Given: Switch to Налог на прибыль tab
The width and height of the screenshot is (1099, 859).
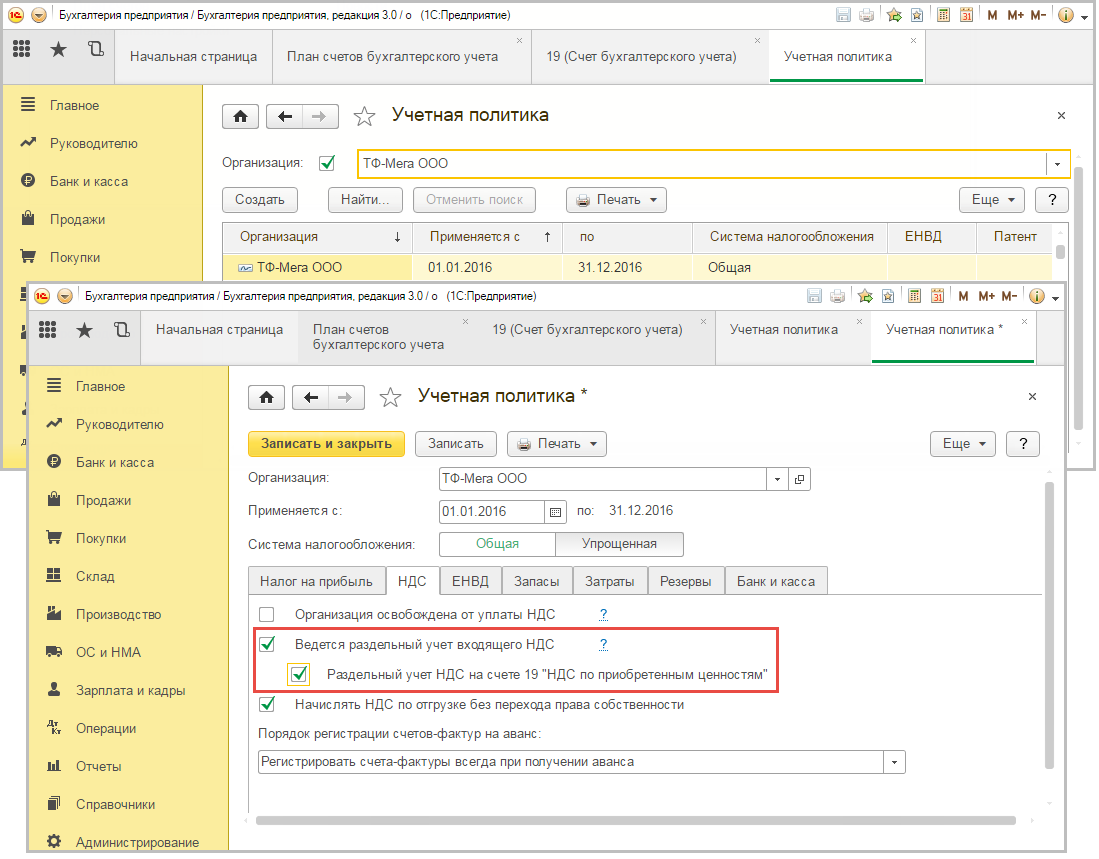Looking at the screenshot, I should click(x=316, y=581).
